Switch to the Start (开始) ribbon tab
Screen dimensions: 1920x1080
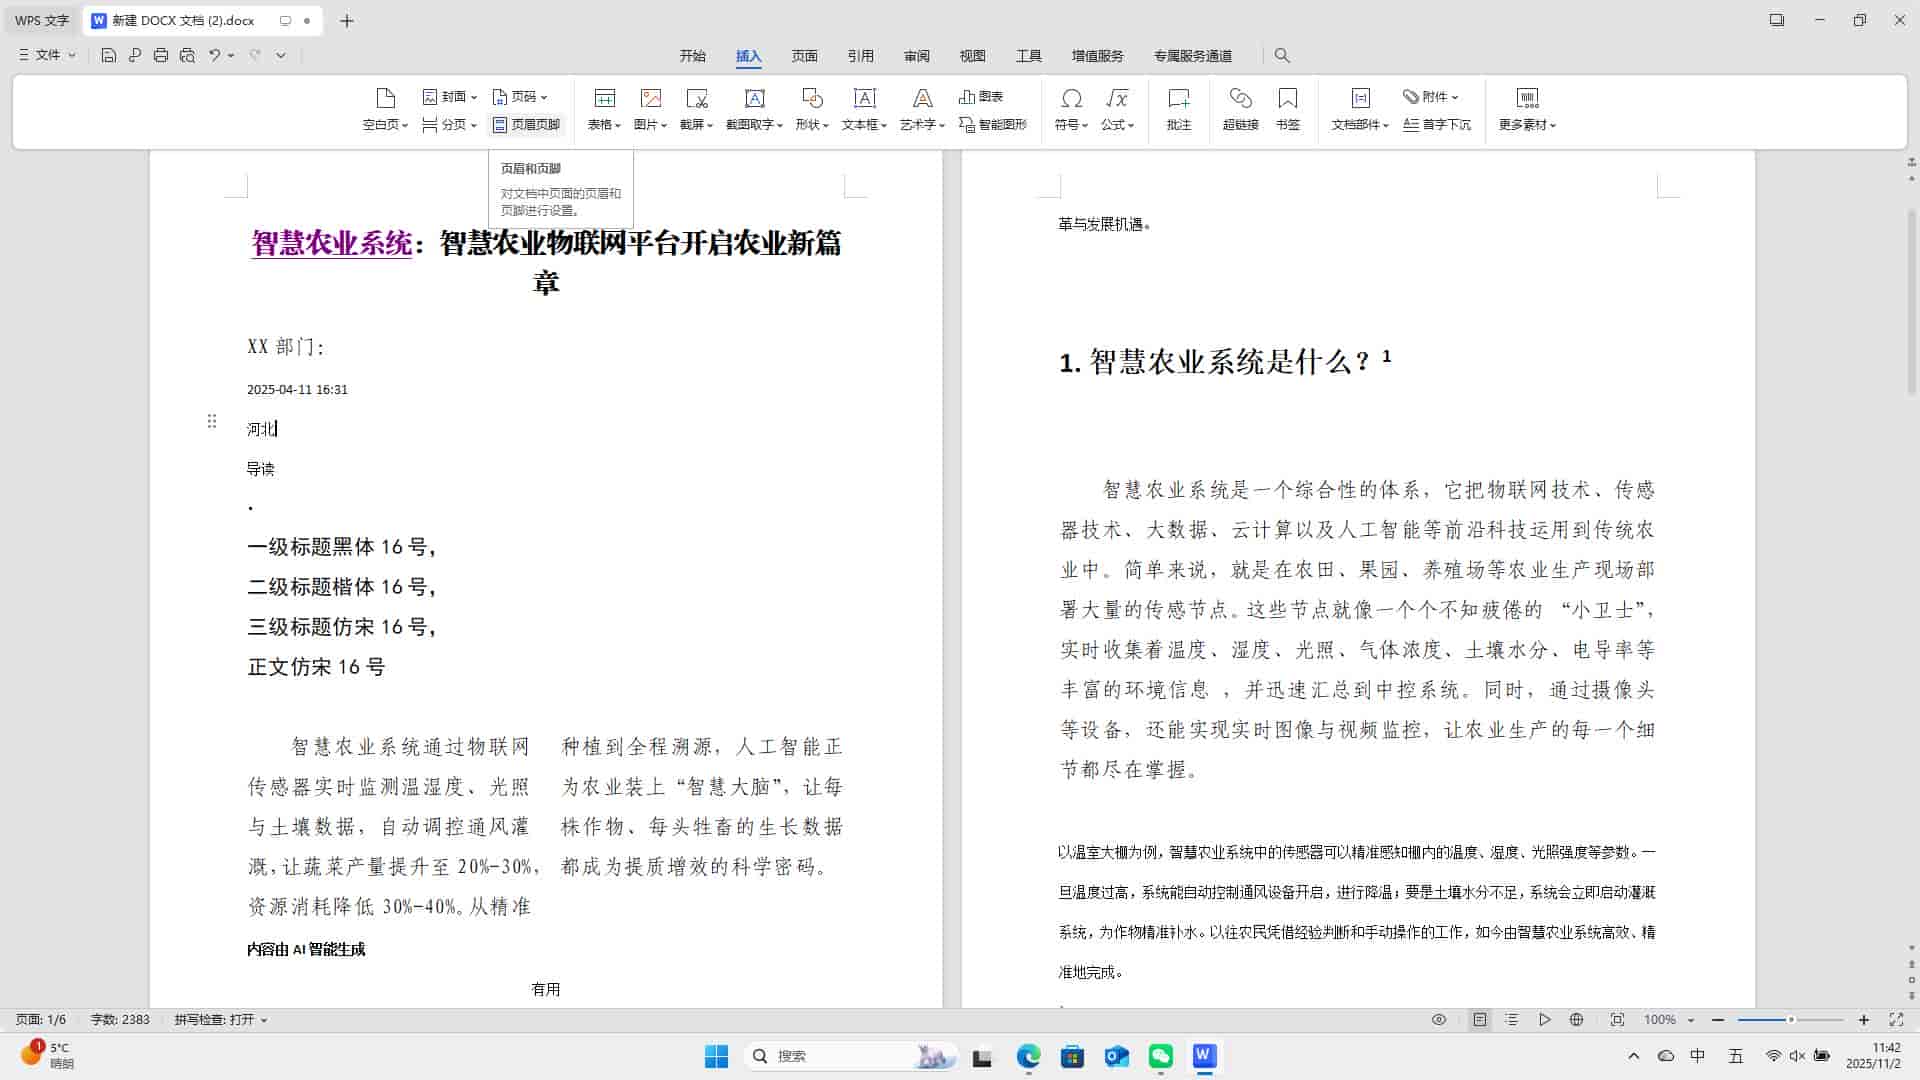692,56
